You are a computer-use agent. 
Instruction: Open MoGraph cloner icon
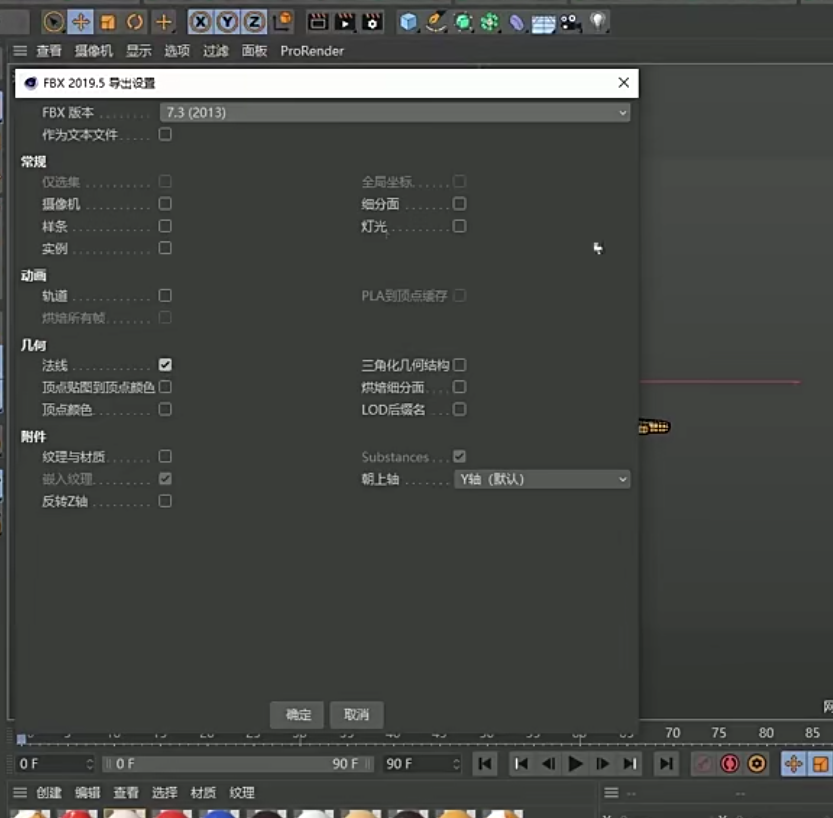pyautogui.click(x=490, y=22)
